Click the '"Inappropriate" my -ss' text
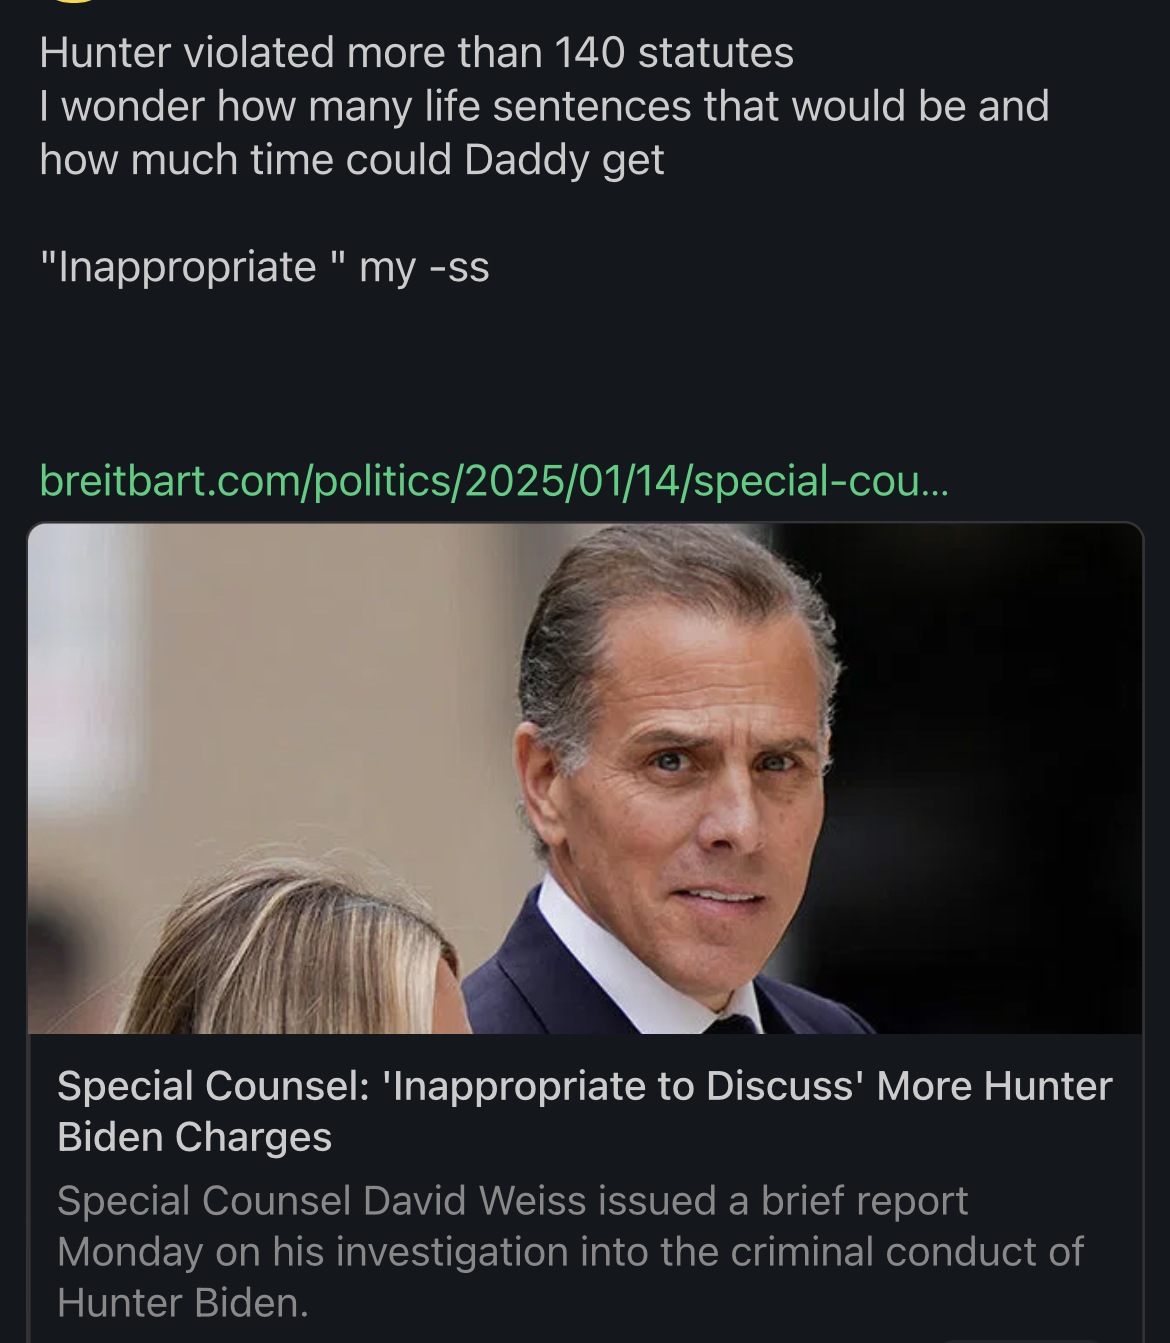 click(x=264, y=267)
